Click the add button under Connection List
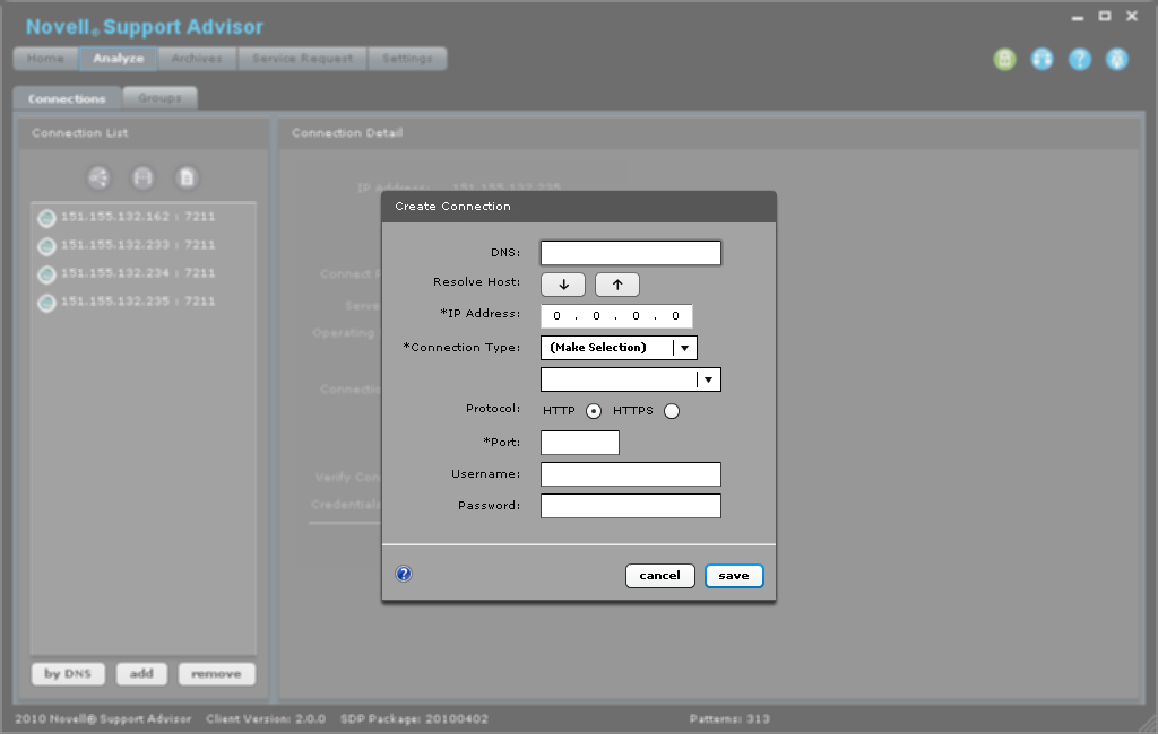 coord(141,674)
